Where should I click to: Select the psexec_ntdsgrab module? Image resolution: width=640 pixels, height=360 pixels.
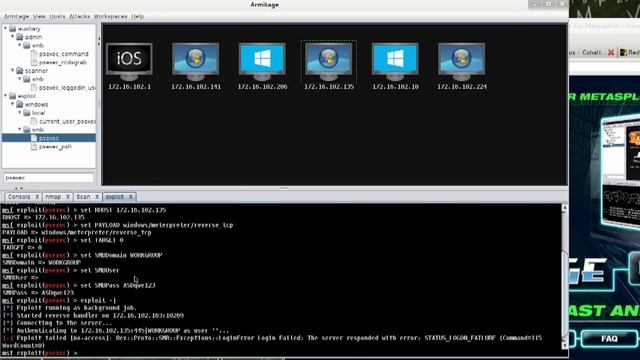63,62
